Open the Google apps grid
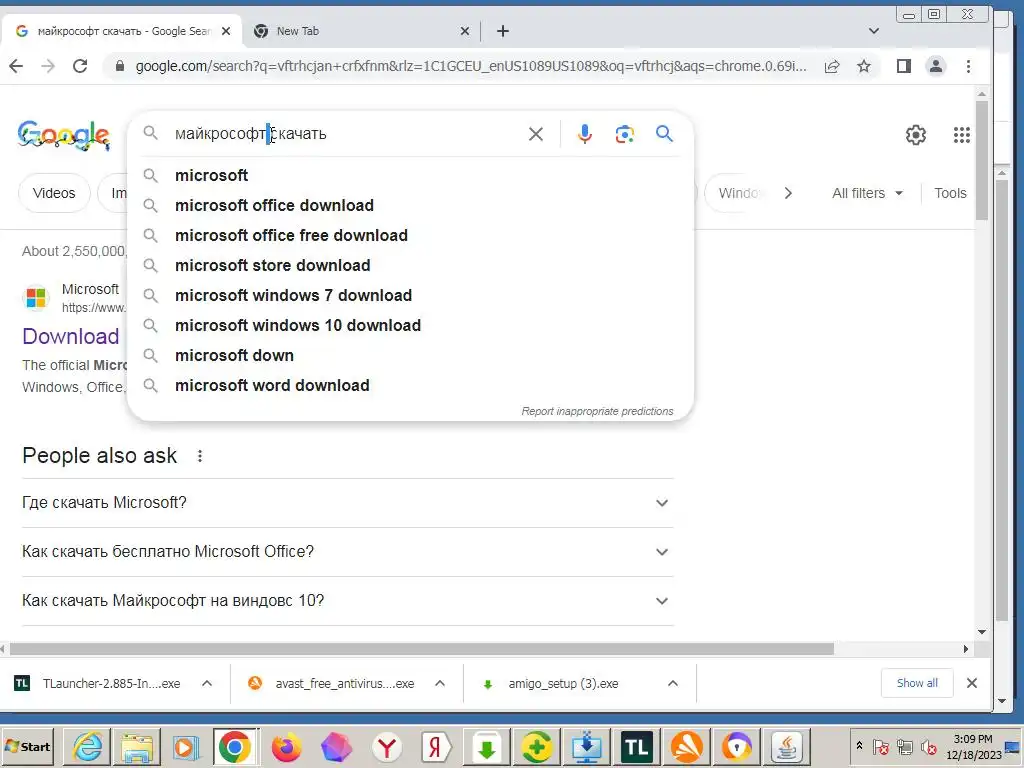The height and width of the screenshot is (768, 1024). point(961,135)
